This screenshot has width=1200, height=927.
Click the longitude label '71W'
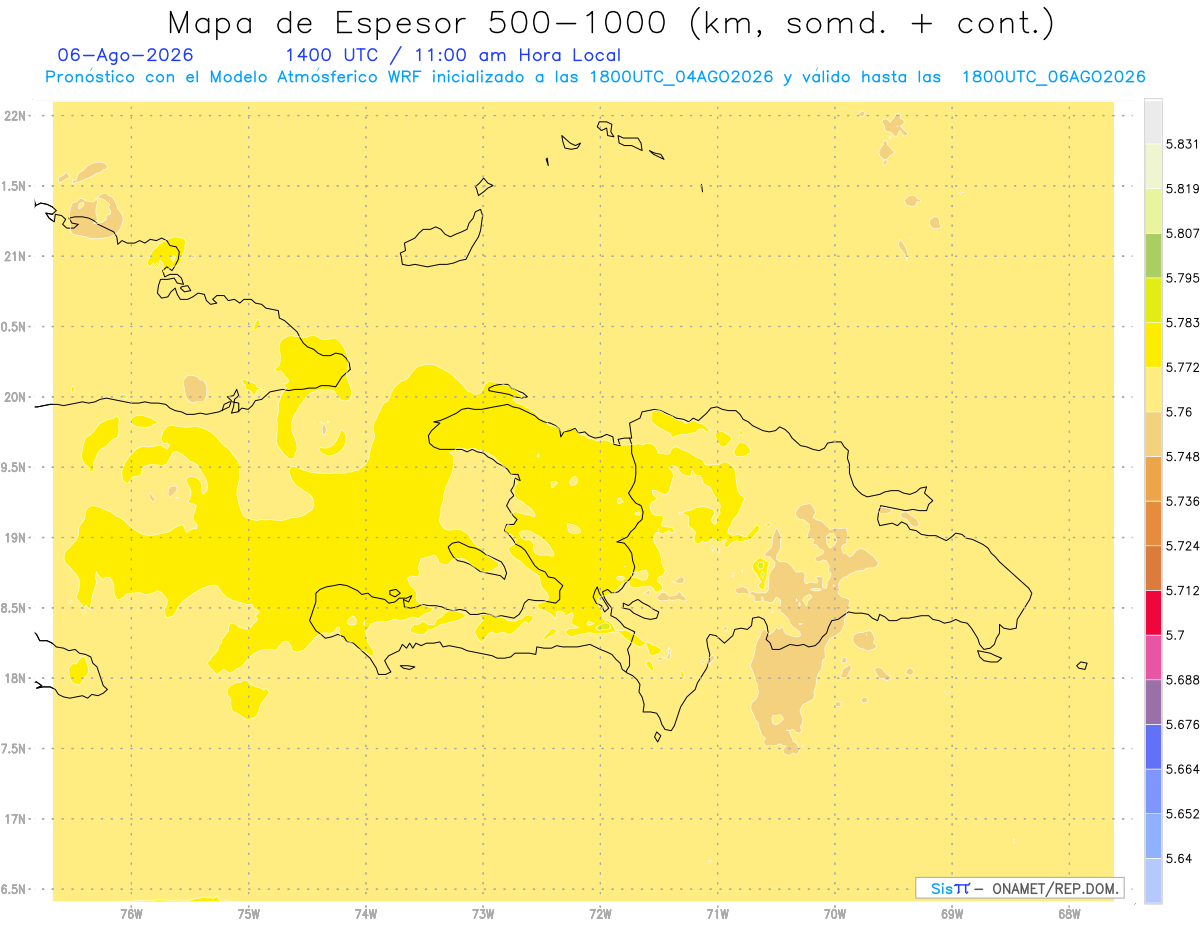point(717,914)
